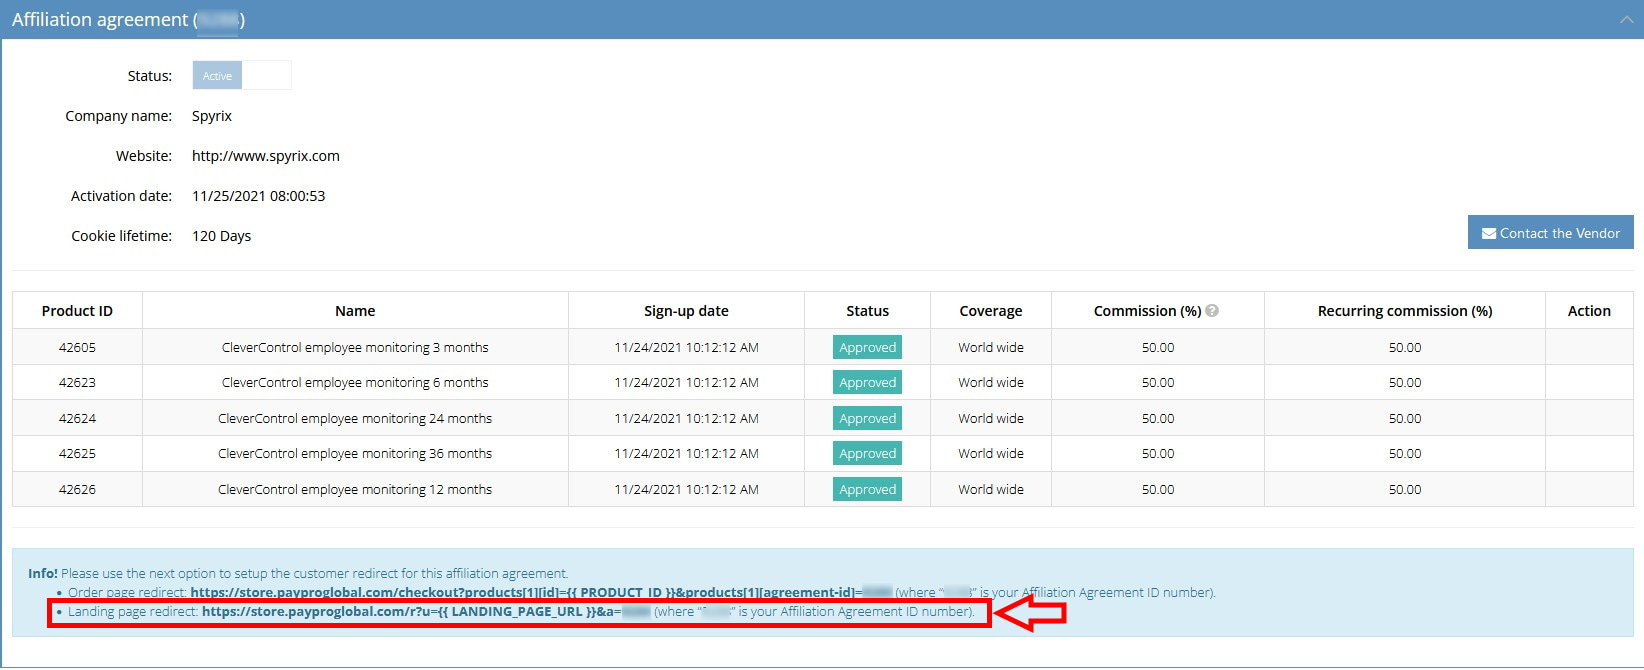Click Approved badge for product 42625
Image resolution: width=1644 pixels, height=670 pixels.
867,453
